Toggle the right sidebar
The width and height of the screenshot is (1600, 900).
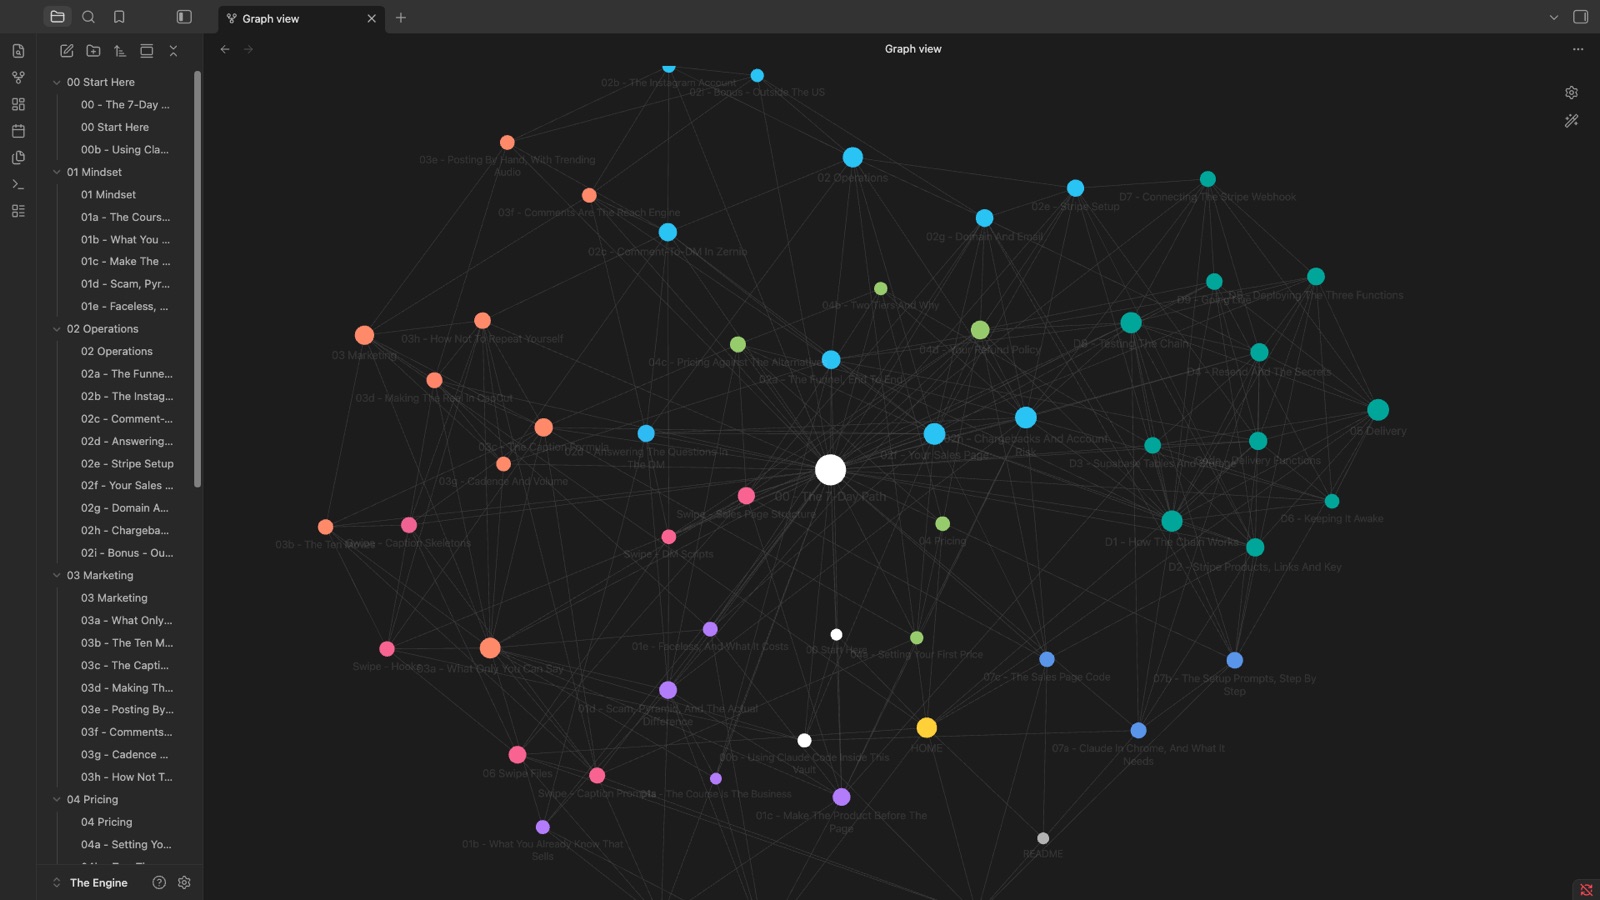pos(1580,17)
